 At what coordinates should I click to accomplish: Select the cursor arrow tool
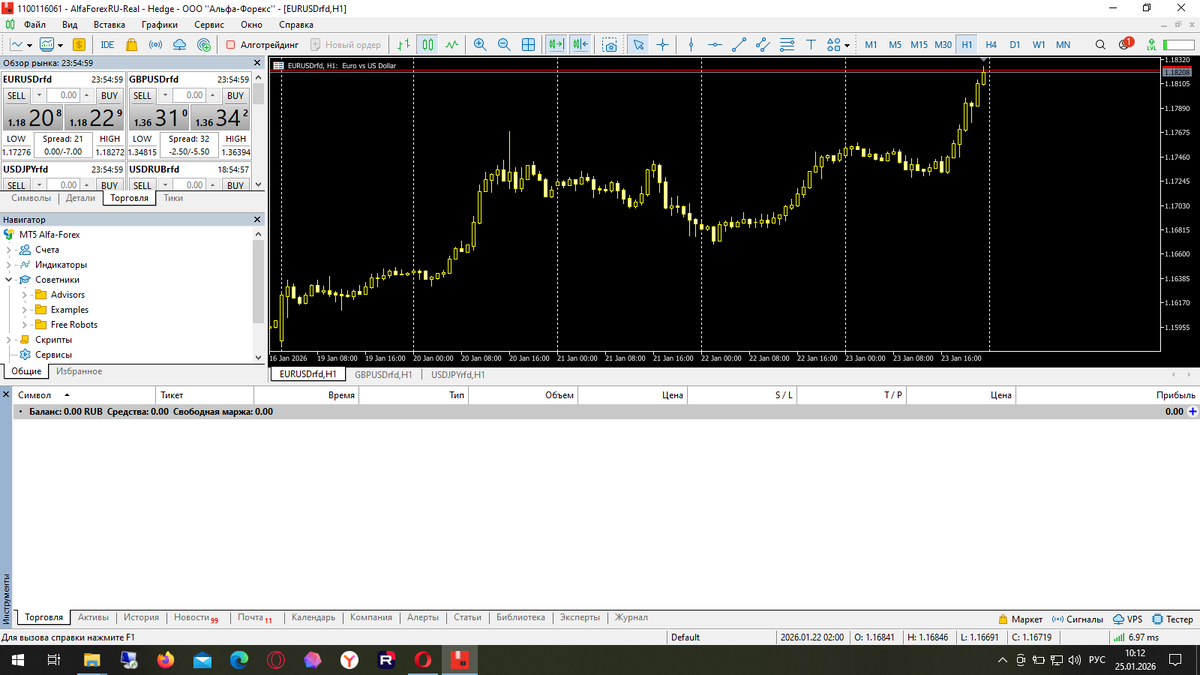[x=637, y=45]
